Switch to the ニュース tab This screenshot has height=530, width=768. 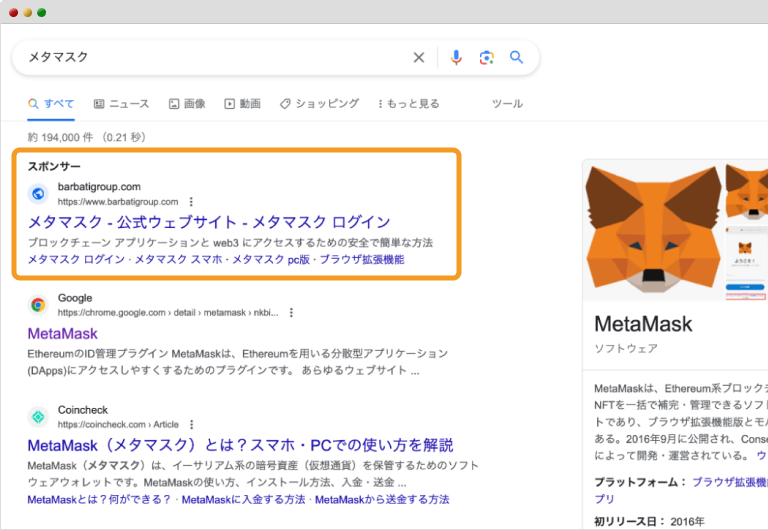pyautogui.click(x=121, y=104)
